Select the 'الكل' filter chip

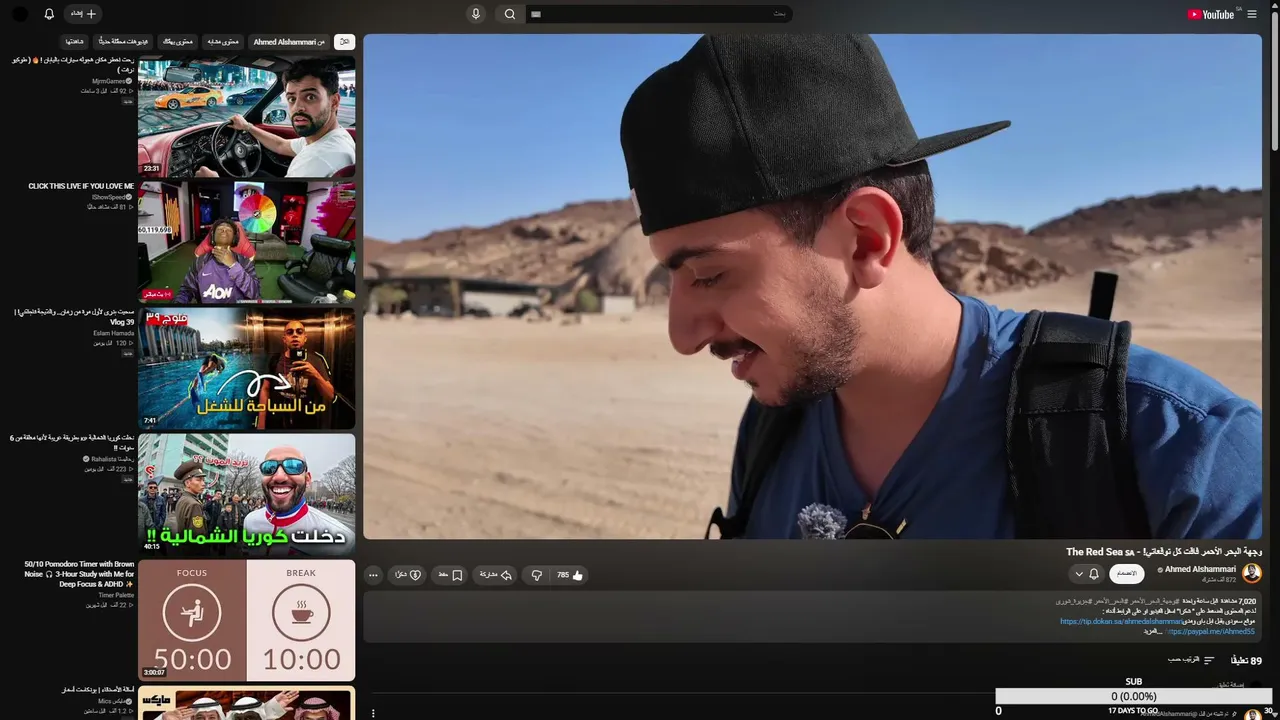(x=344, y=42)
